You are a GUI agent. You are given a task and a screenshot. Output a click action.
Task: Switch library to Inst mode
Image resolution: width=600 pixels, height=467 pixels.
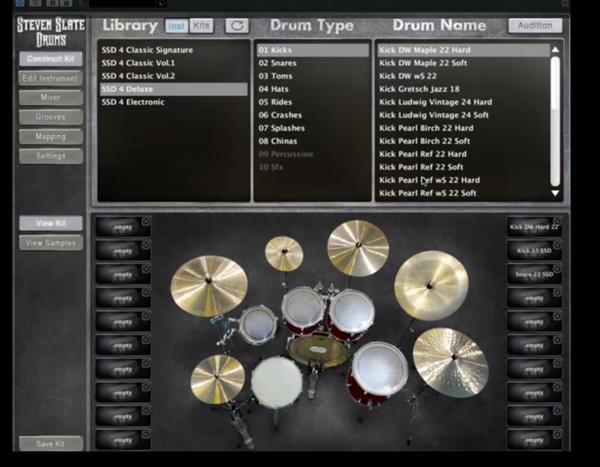pos(176,26)
